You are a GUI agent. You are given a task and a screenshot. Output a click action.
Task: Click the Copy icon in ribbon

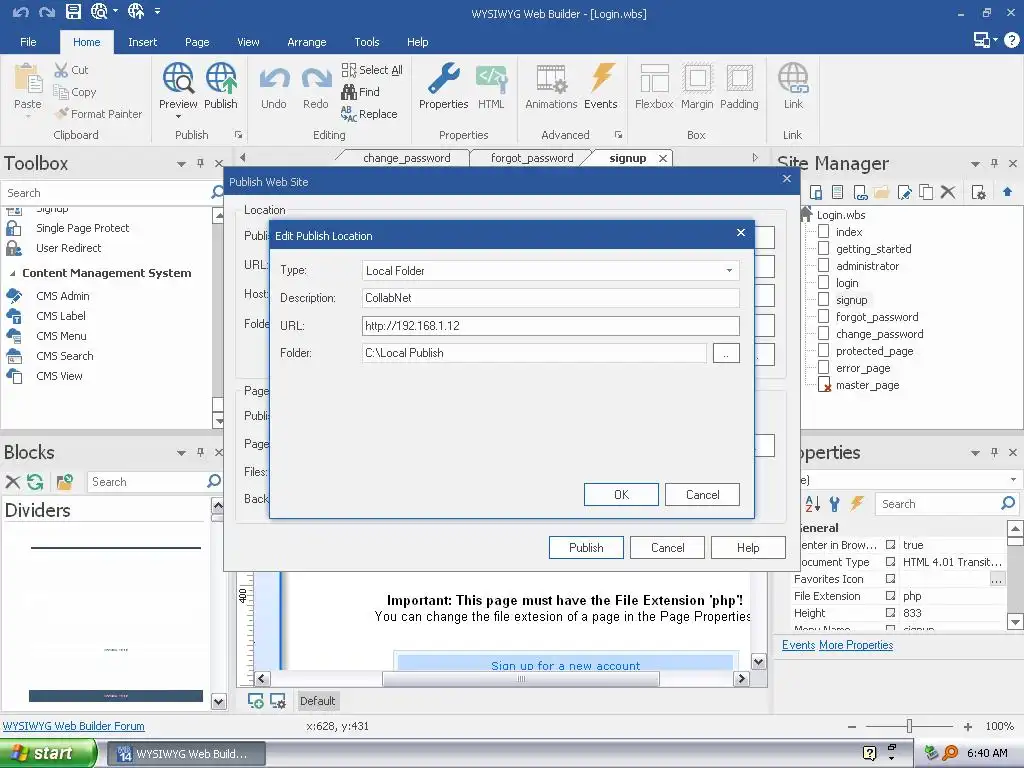(61, 92)
